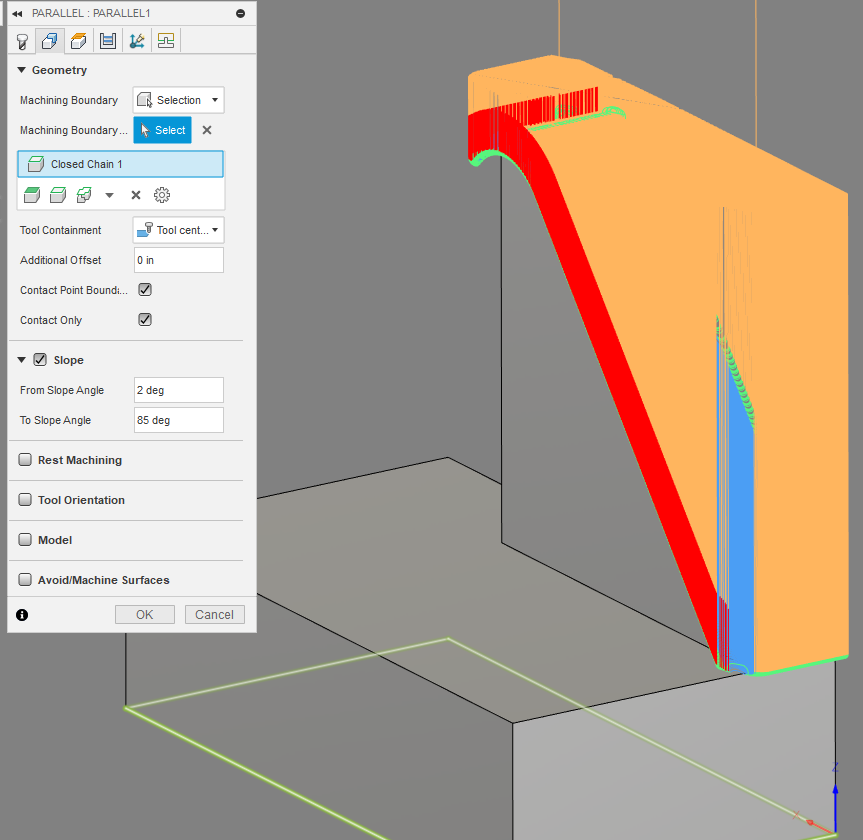
Task: Disable the Slope section checkbox
Action: tap(40, 359)
